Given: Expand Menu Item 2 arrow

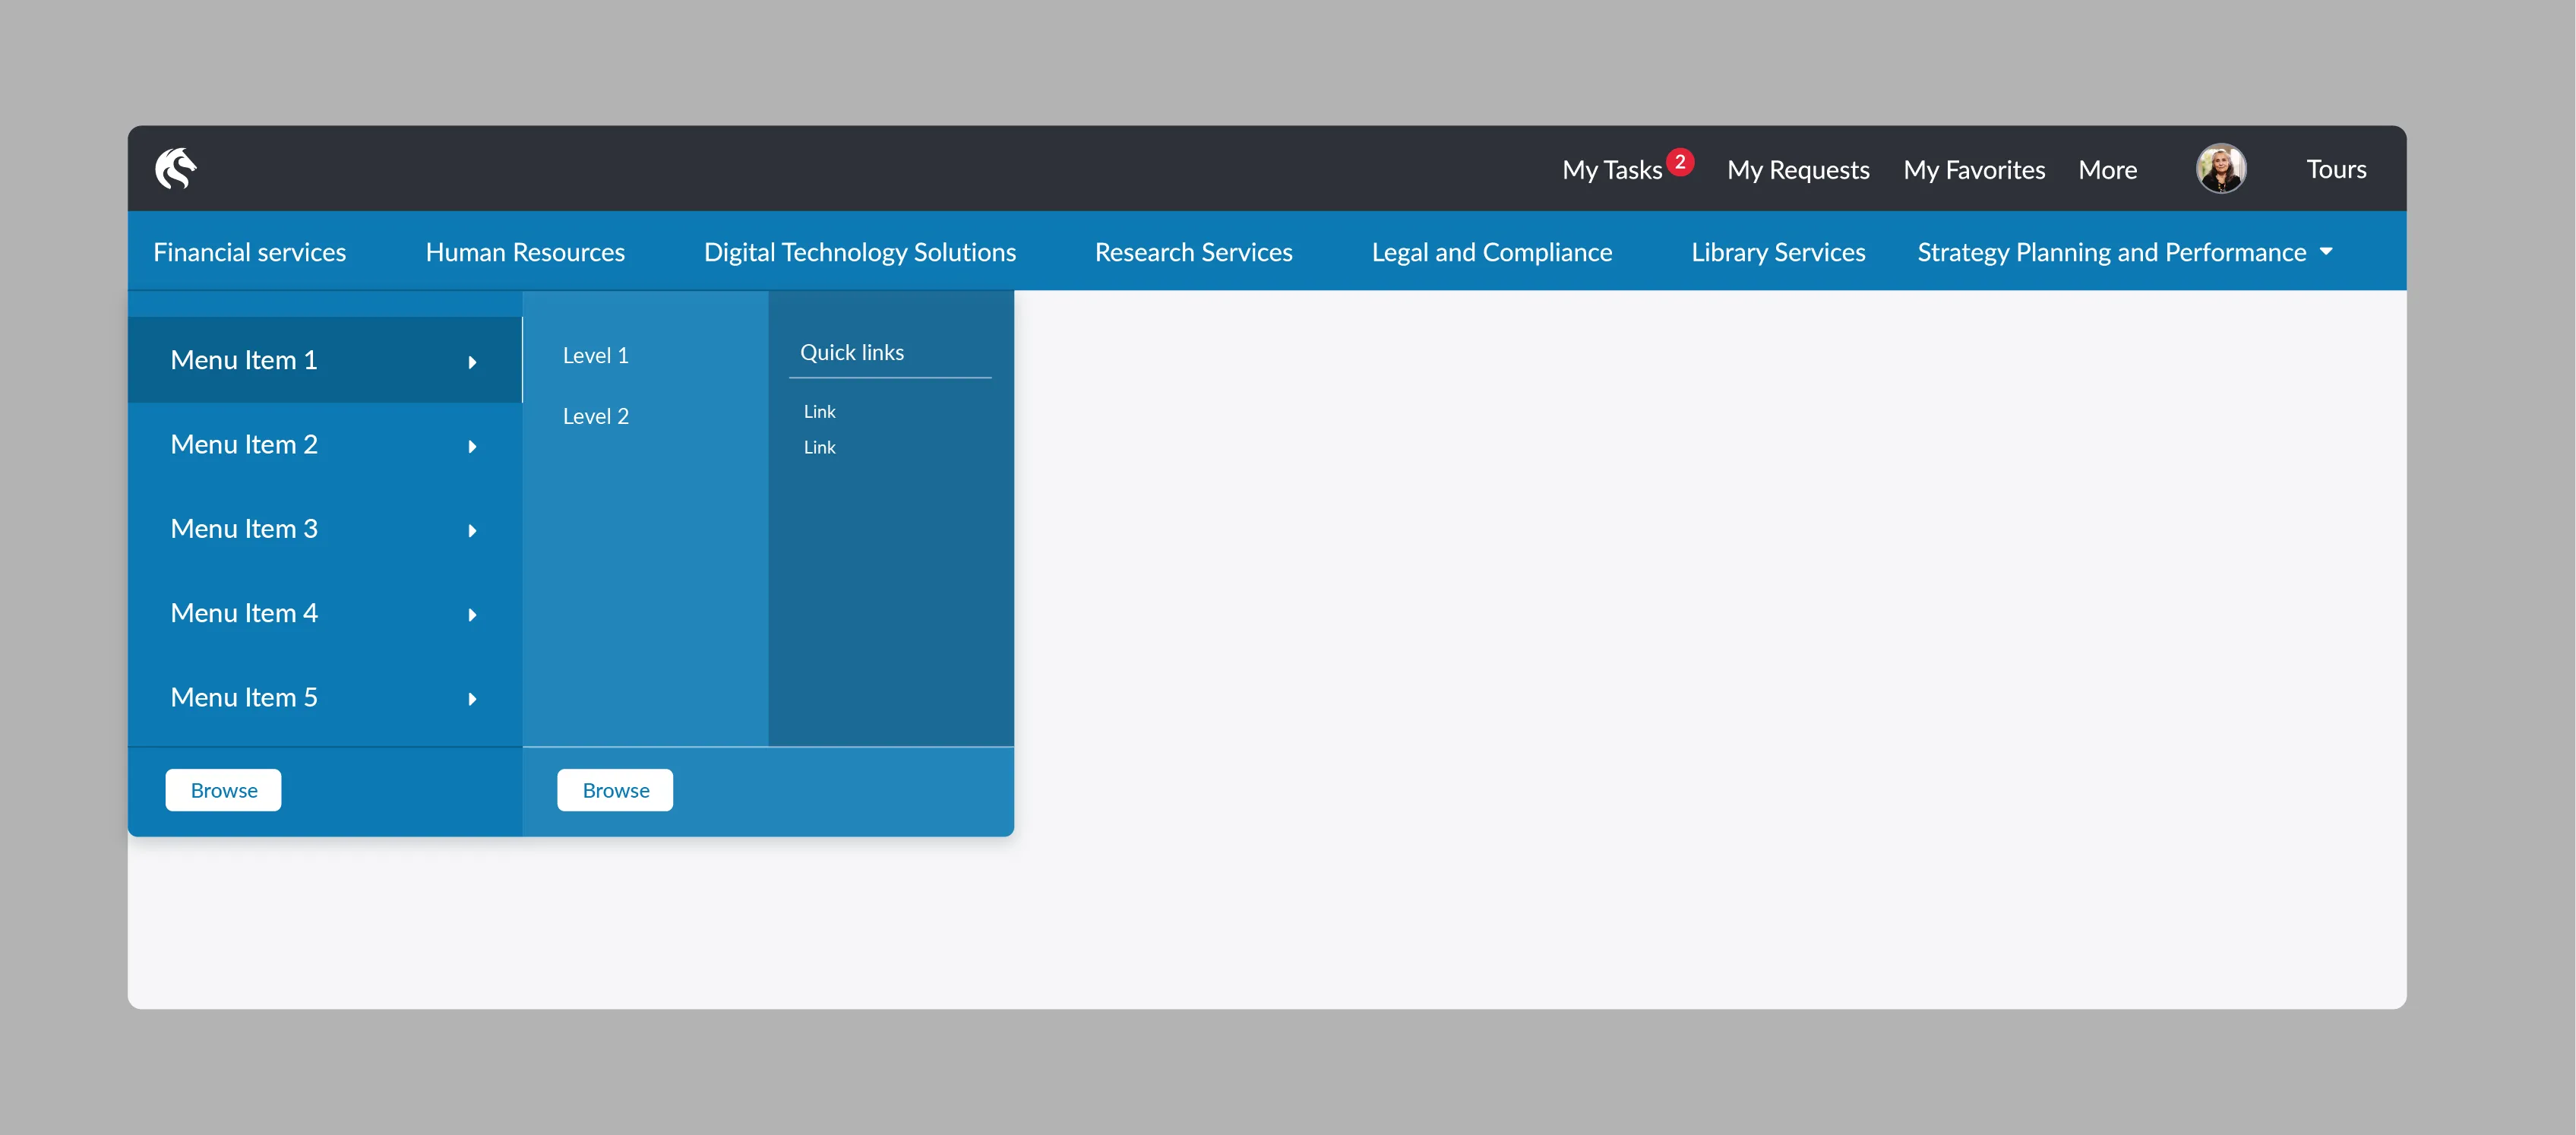Looking at the screenshot, I should tap(472, 446).
